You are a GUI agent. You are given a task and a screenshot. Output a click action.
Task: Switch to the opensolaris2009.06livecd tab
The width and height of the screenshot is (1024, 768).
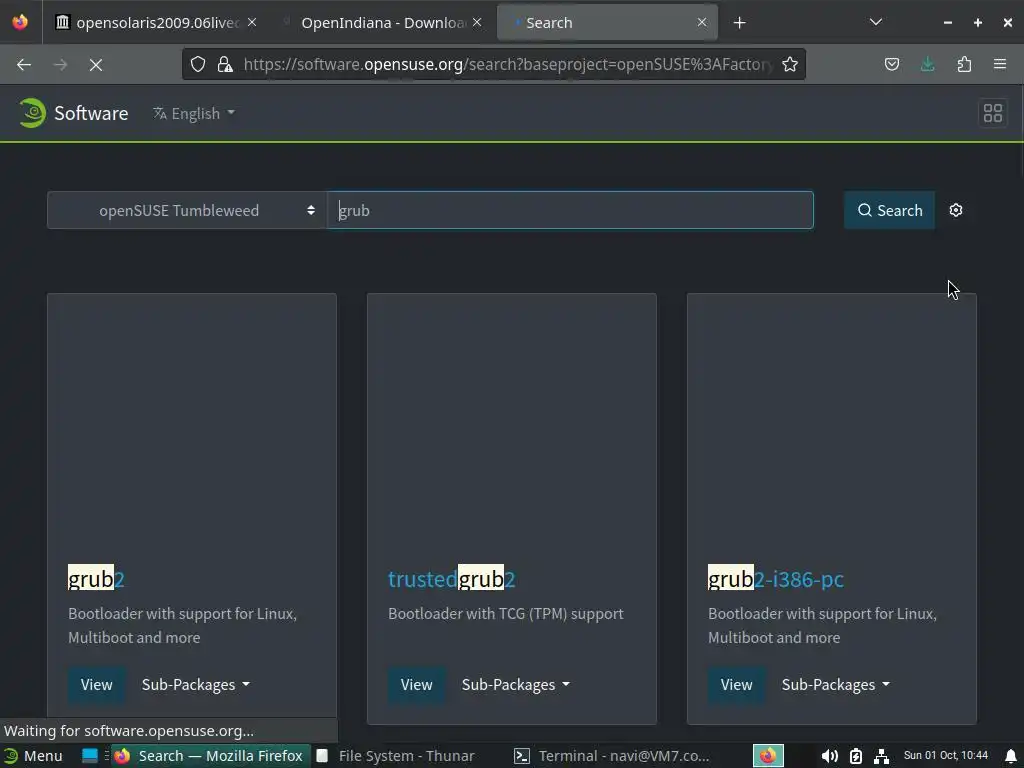(x=148, y=23)
